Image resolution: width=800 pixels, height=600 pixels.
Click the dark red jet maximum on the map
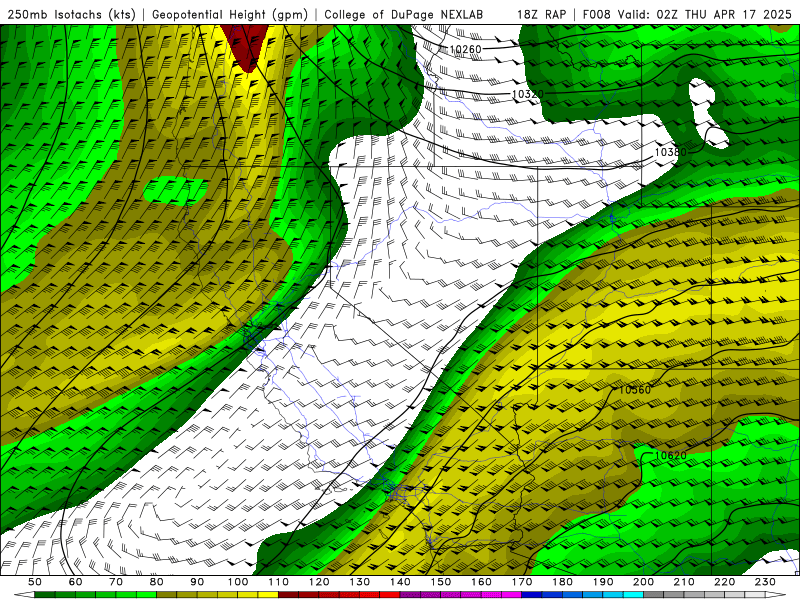tap(247, 46)
